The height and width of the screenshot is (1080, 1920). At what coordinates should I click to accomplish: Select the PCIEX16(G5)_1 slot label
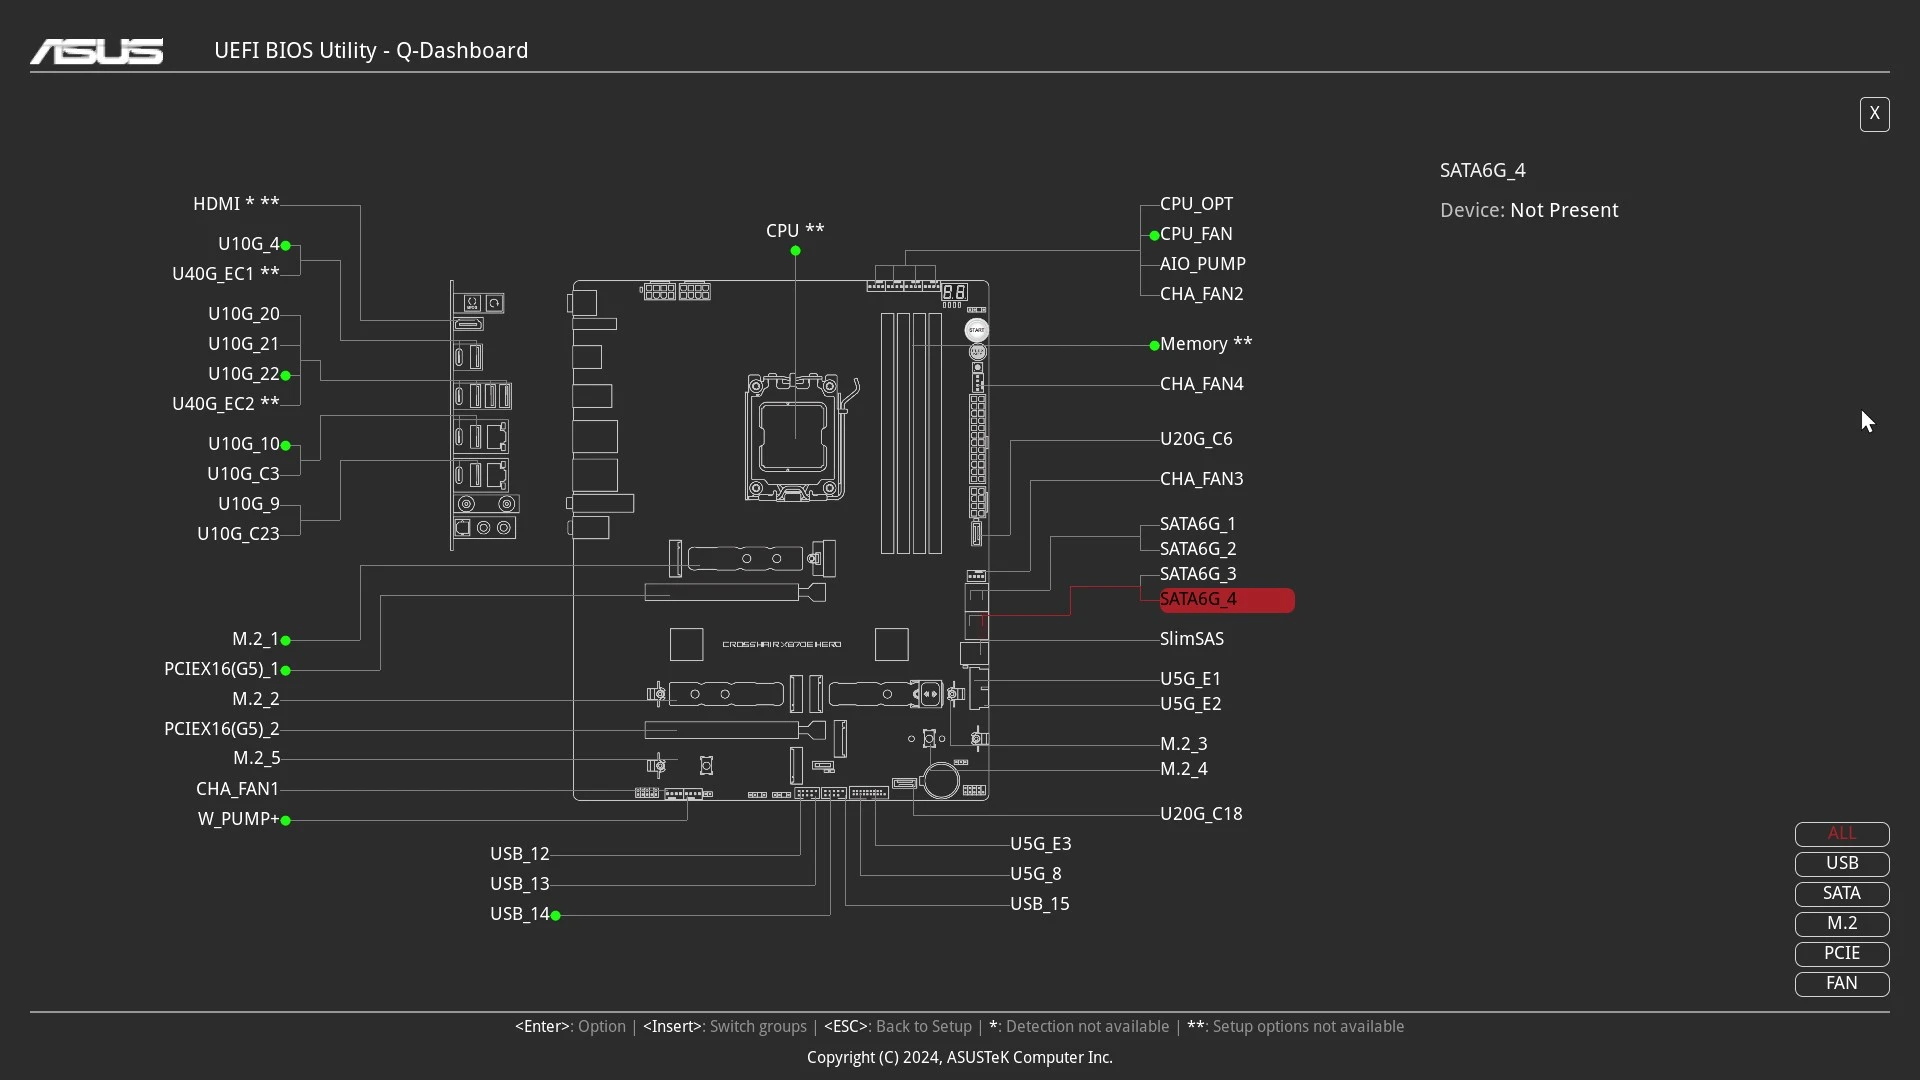point(221,669)
